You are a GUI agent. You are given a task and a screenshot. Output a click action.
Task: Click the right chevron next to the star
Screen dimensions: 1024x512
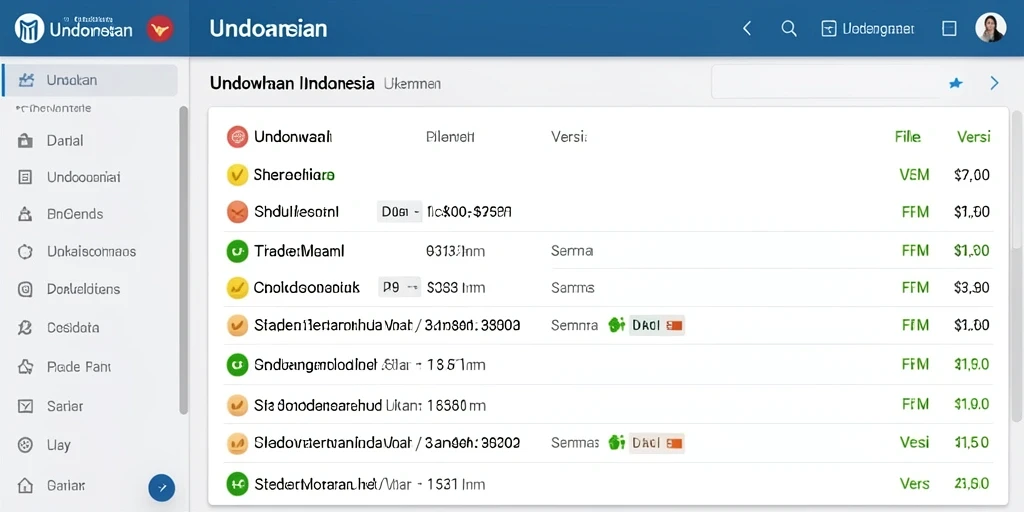point(994,83)
